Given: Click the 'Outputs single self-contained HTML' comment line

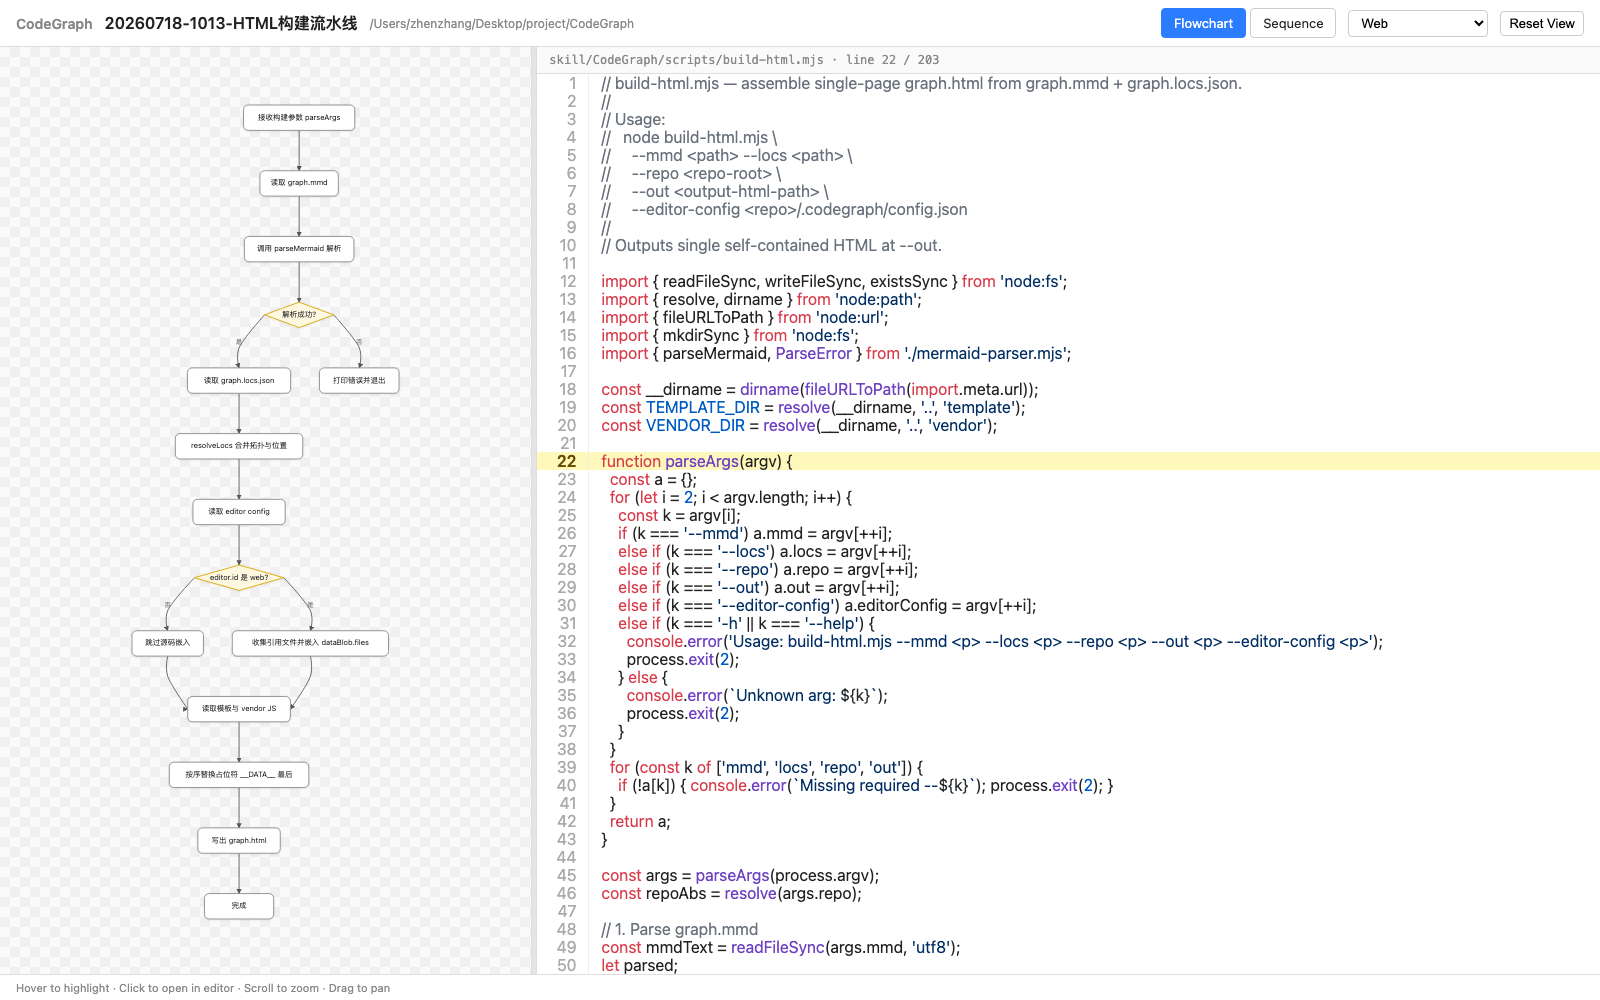Looking at the screenshot, I should [771, 245].
